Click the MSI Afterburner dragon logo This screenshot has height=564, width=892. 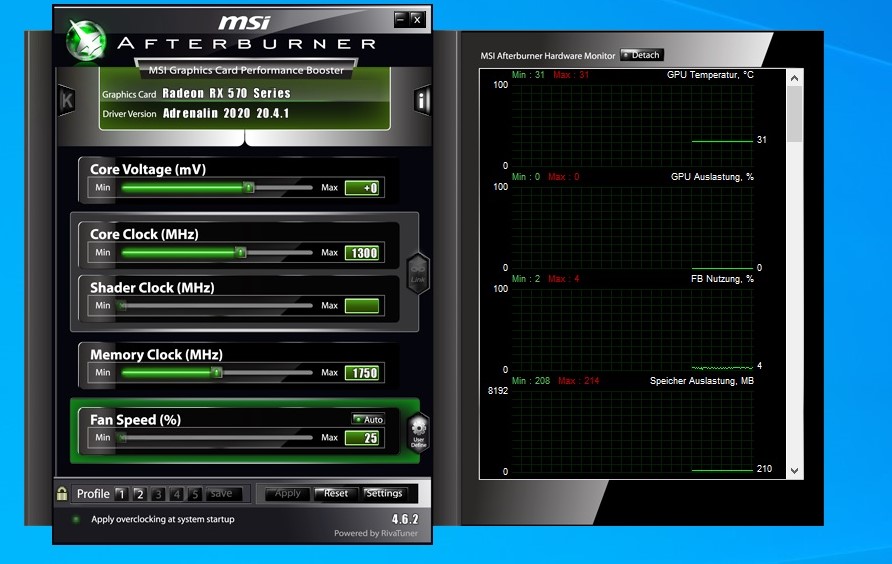click(x=86, y=40)
